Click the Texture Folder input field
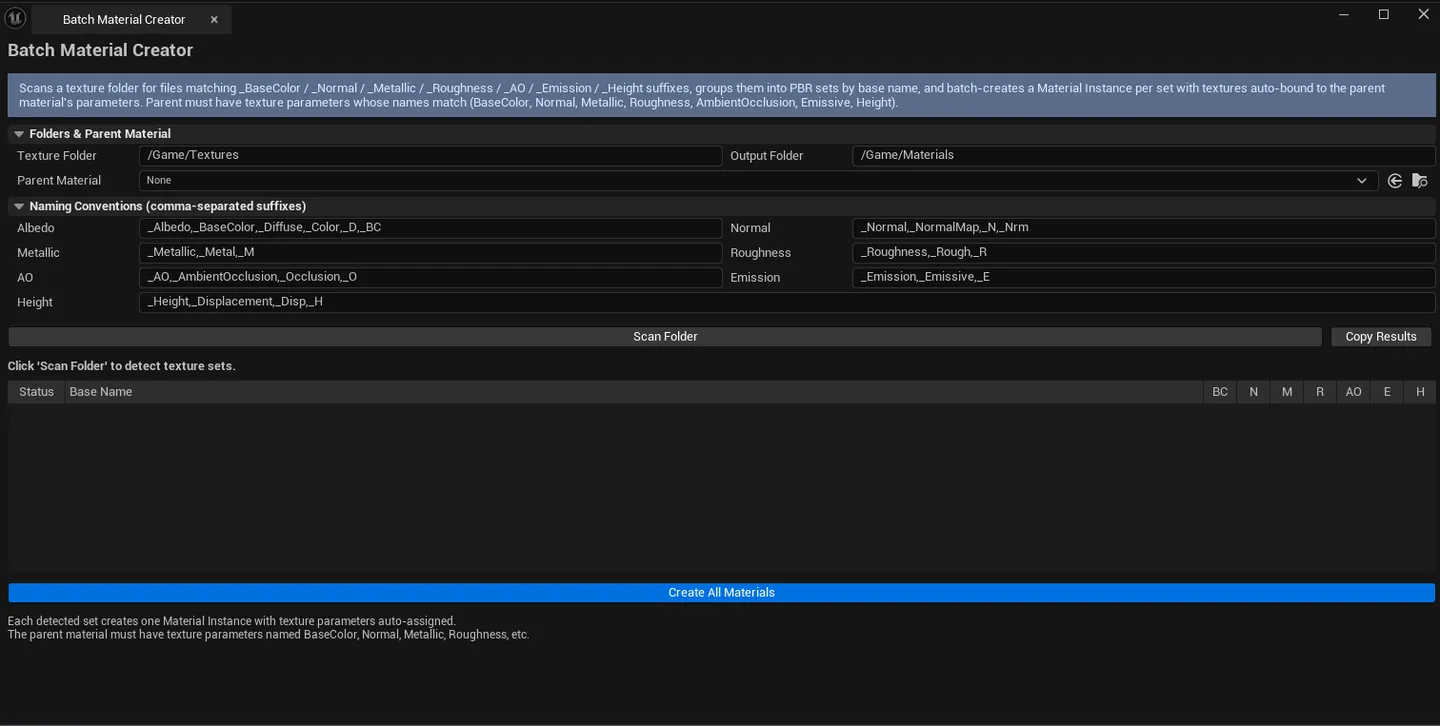Image resolution: width=1440 pixels, height=726 pixels. tap(430, 156)
